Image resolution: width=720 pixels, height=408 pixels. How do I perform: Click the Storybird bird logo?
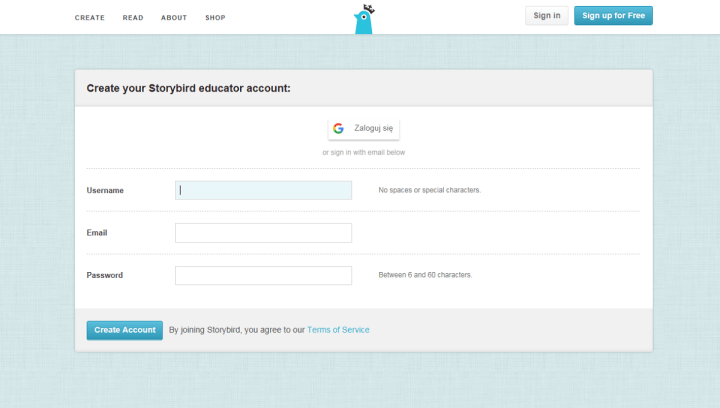pos(363,20)
